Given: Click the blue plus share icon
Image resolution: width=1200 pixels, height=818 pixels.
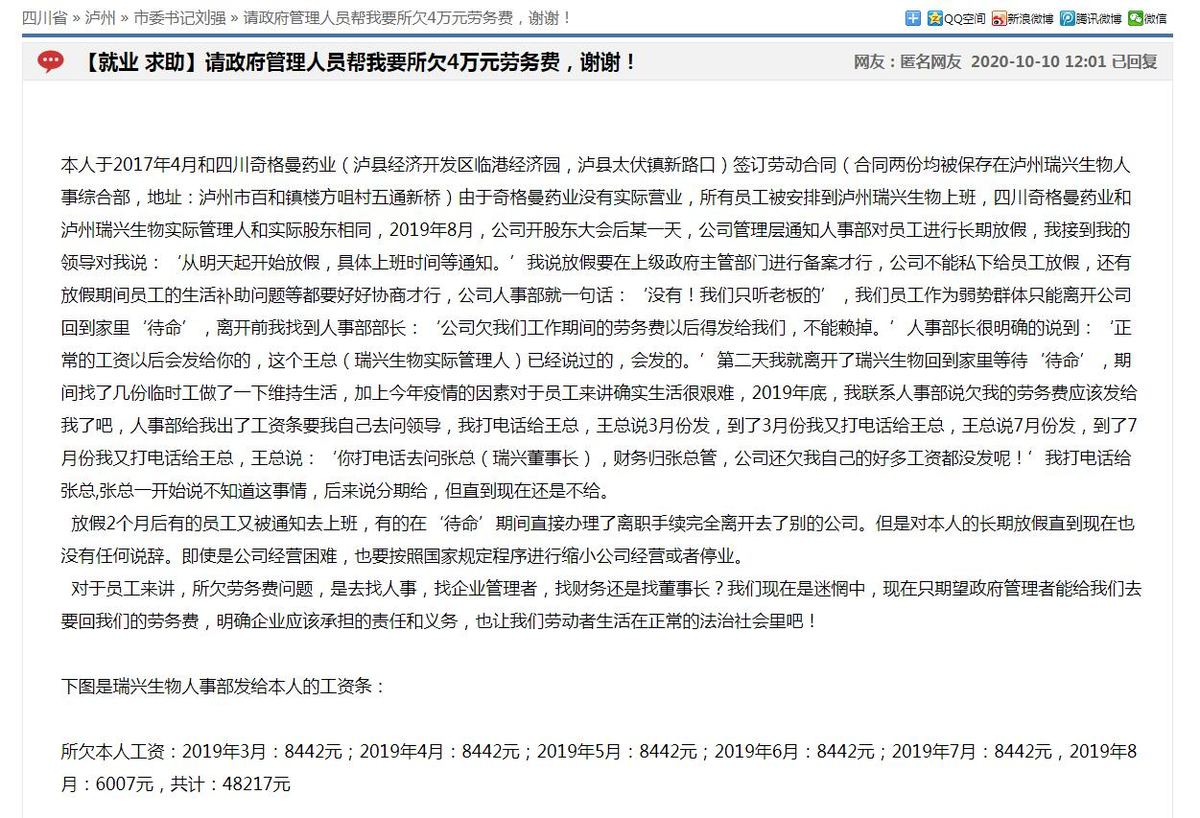Looking at the screenshot, I should 912,18.
